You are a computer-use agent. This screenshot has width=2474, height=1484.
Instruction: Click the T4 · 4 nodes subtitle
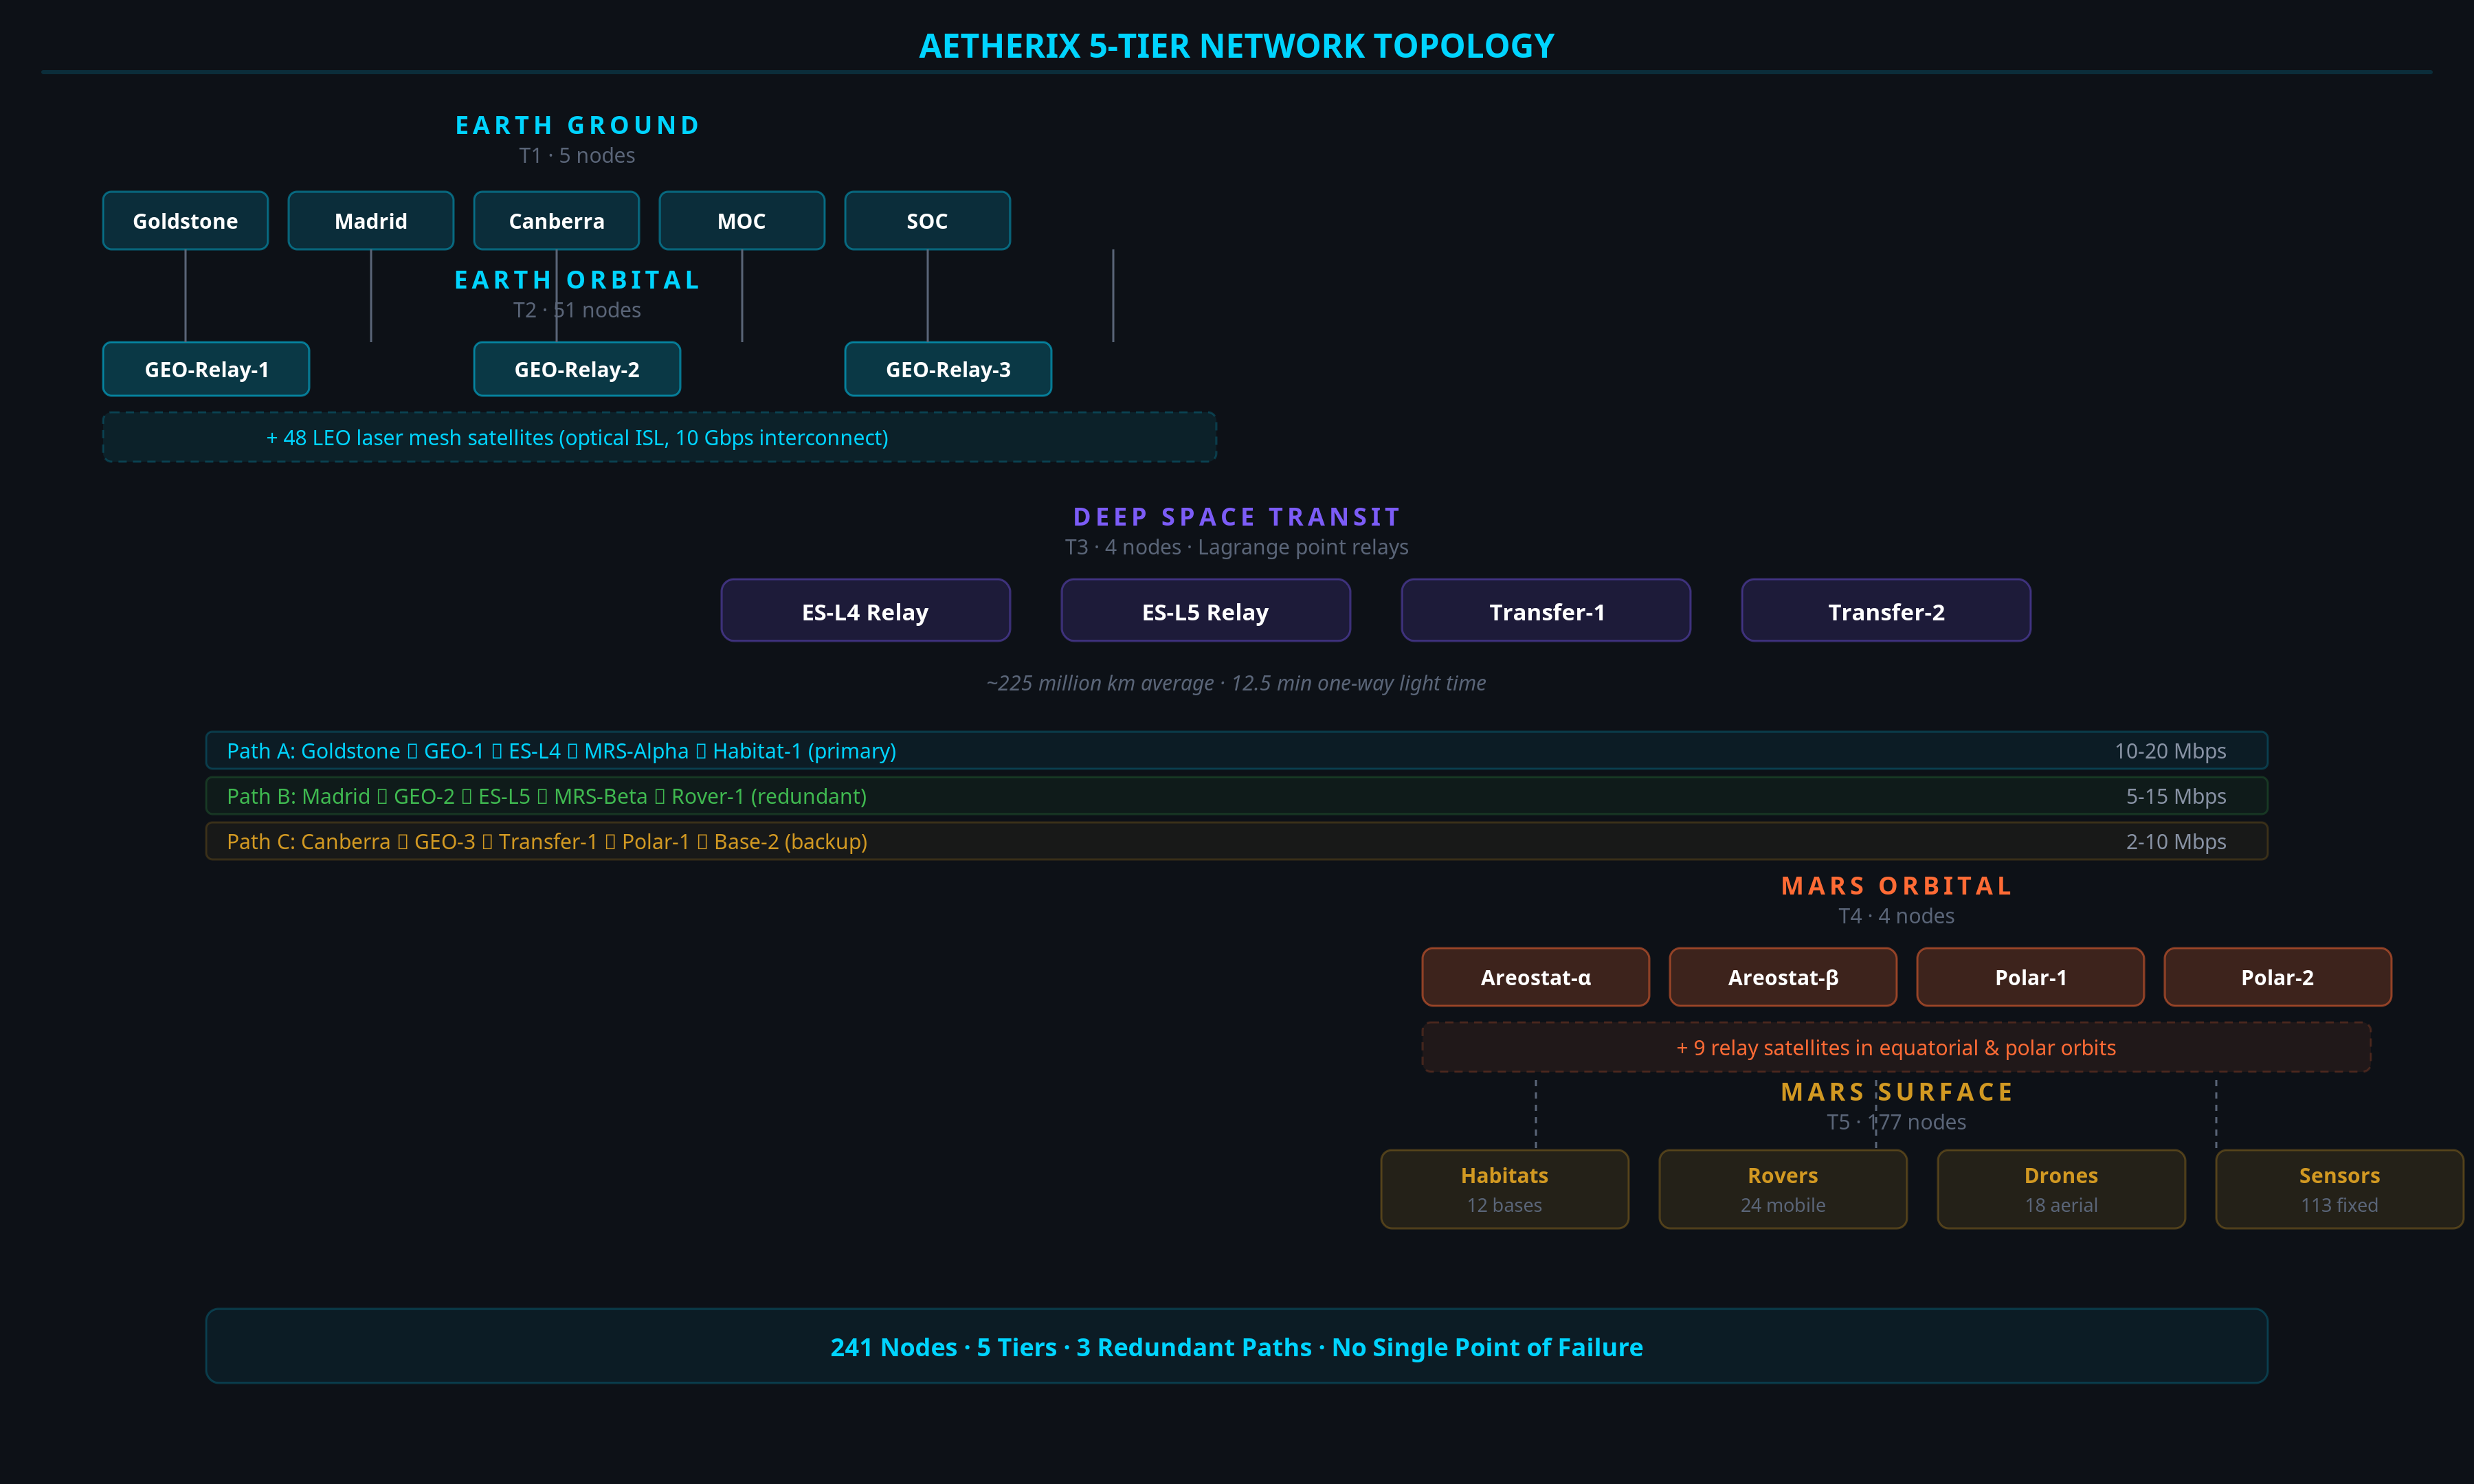[1896, 916]
